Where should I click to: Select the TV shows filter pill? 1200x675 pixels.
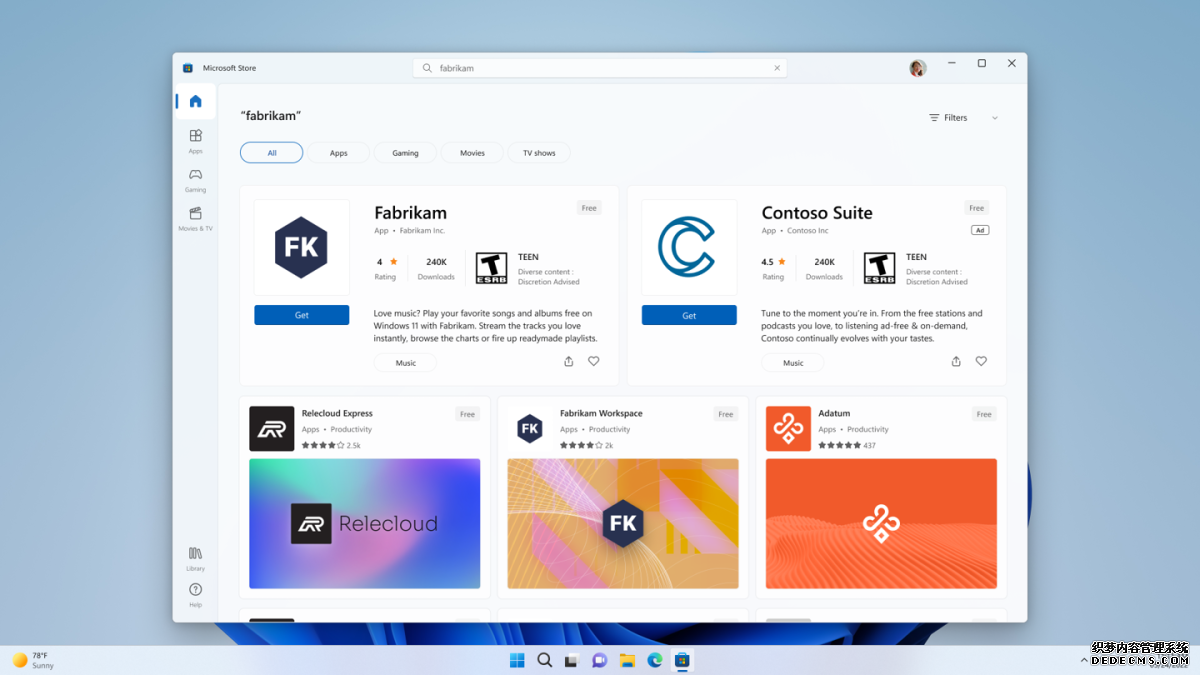tap(539, 153)
